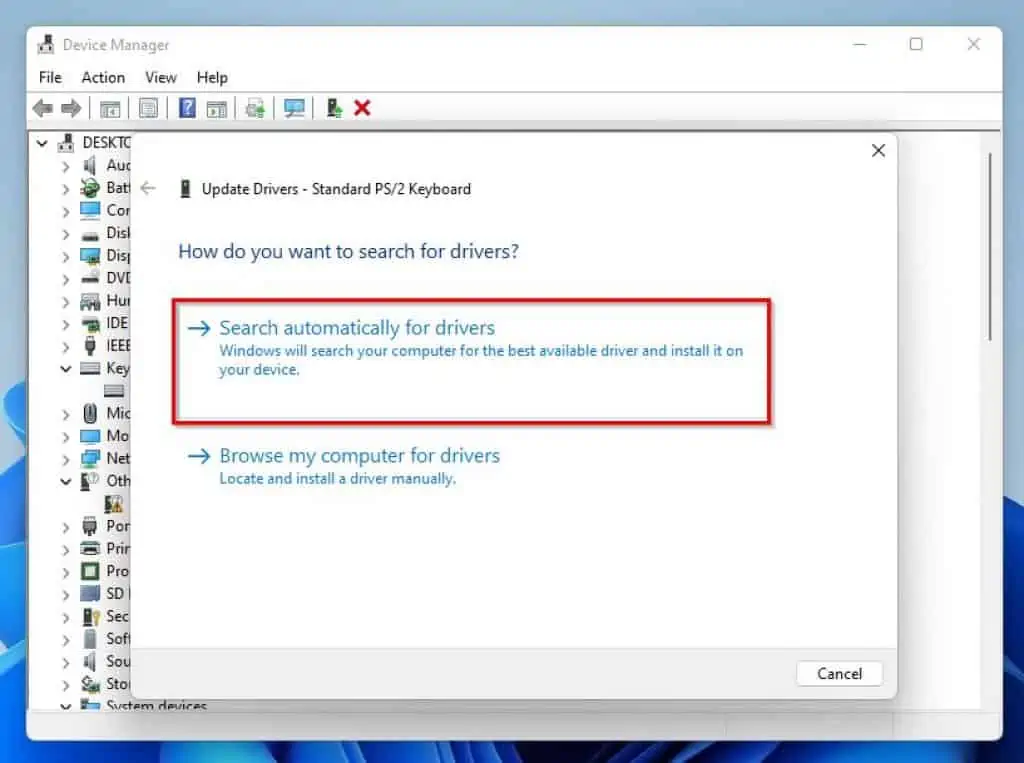Screen dimensions: 1024x763
Task: Click the Device Manager vertical scrollbar
Action: (990, 247)
